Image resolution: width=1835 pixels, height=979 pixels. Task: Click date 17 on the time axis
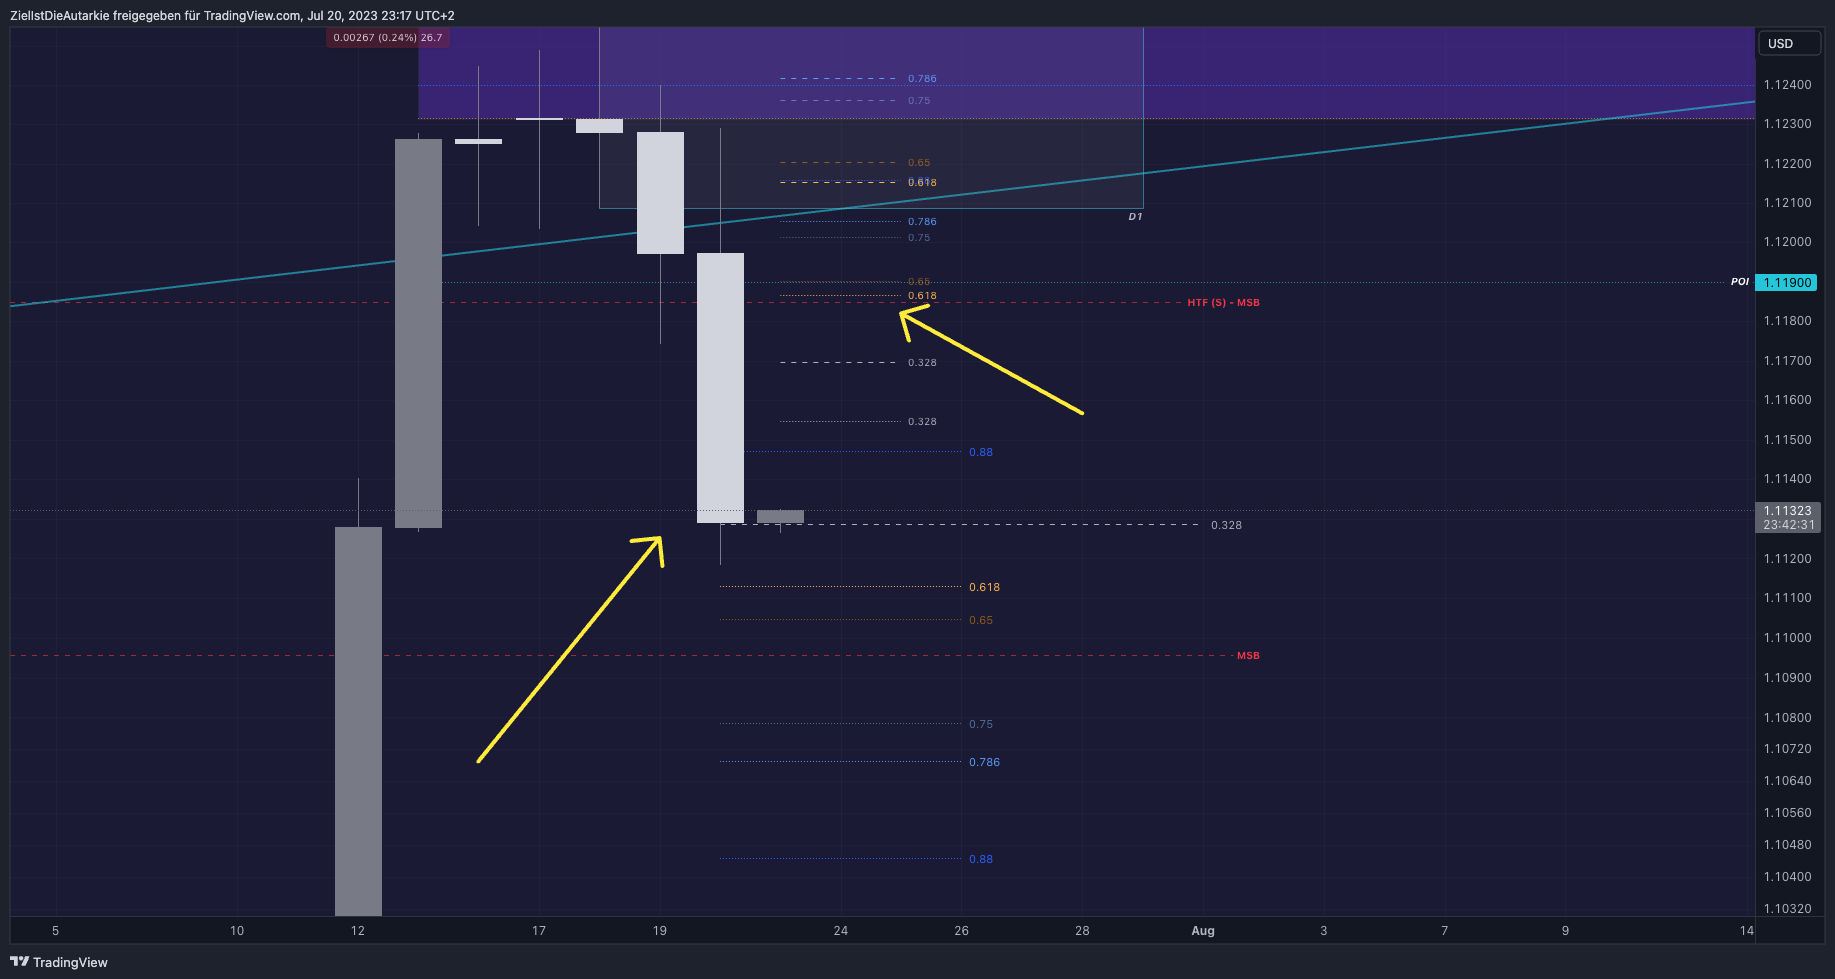(539, 931)
